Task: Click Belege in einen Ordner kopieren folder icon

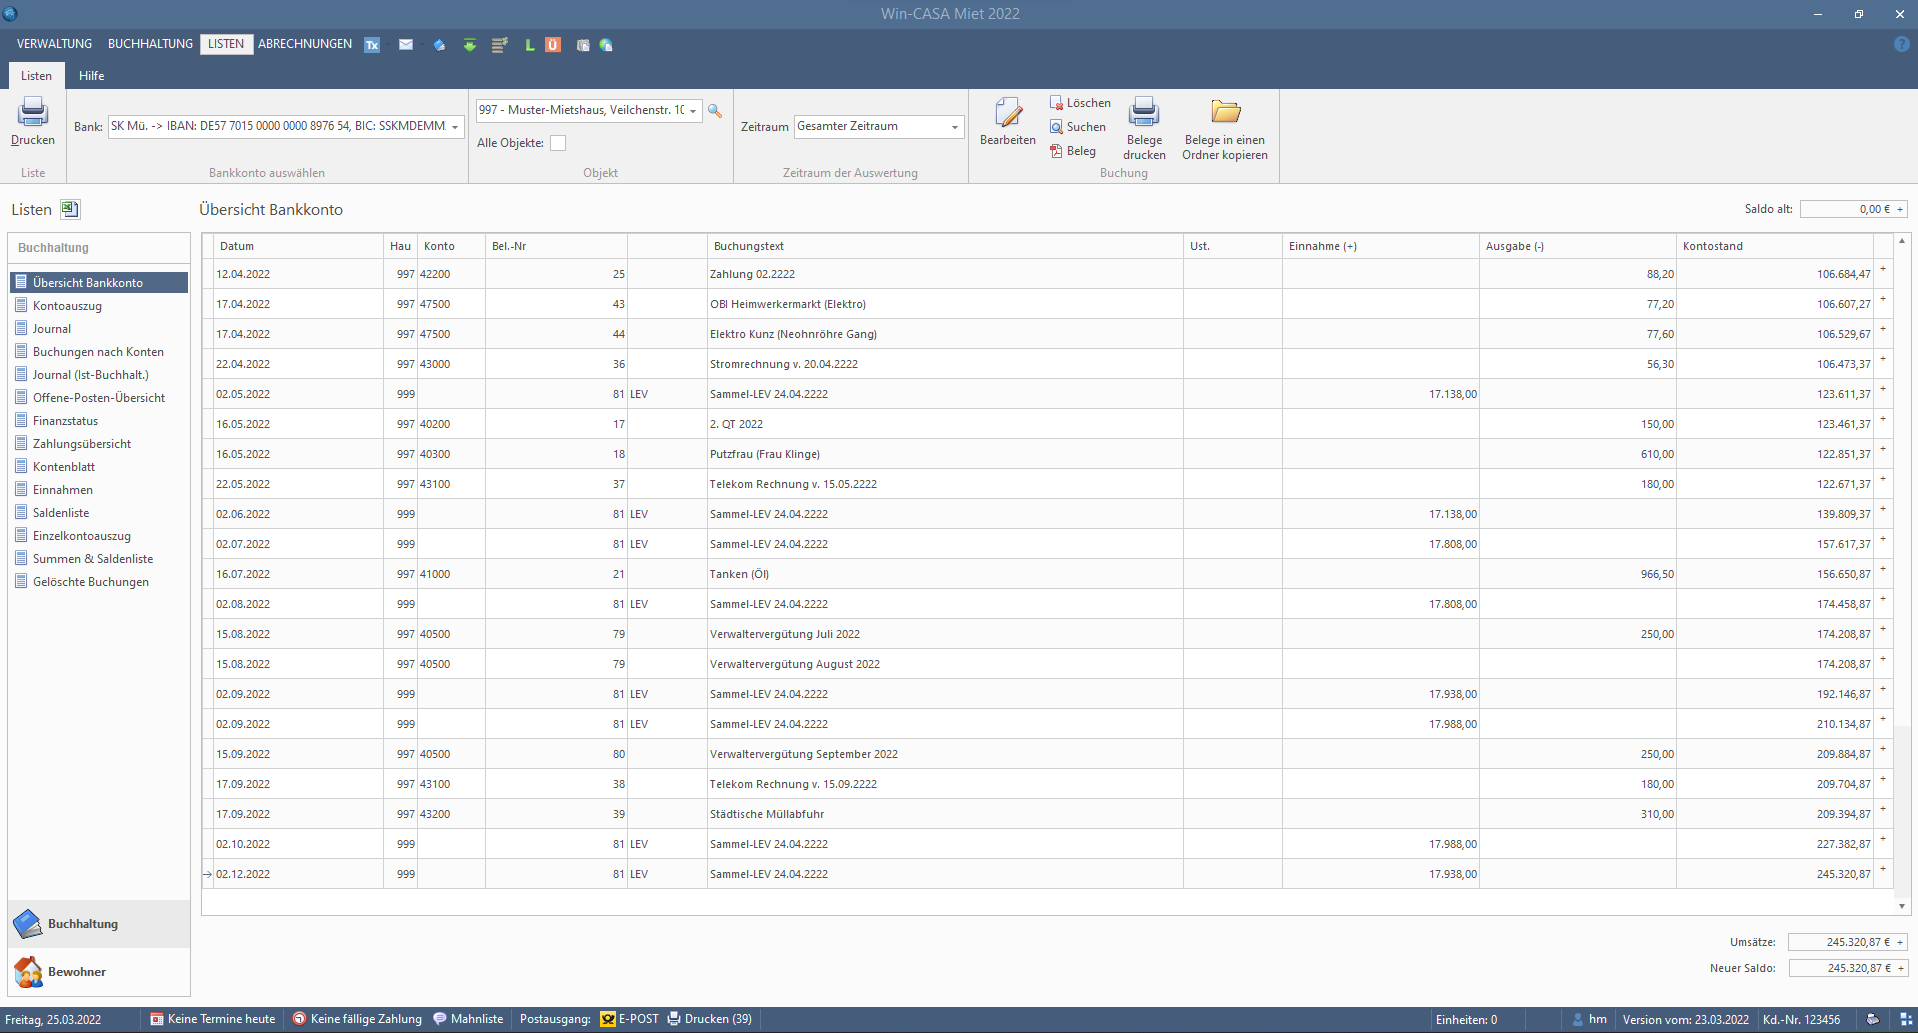Action: 1225,112
